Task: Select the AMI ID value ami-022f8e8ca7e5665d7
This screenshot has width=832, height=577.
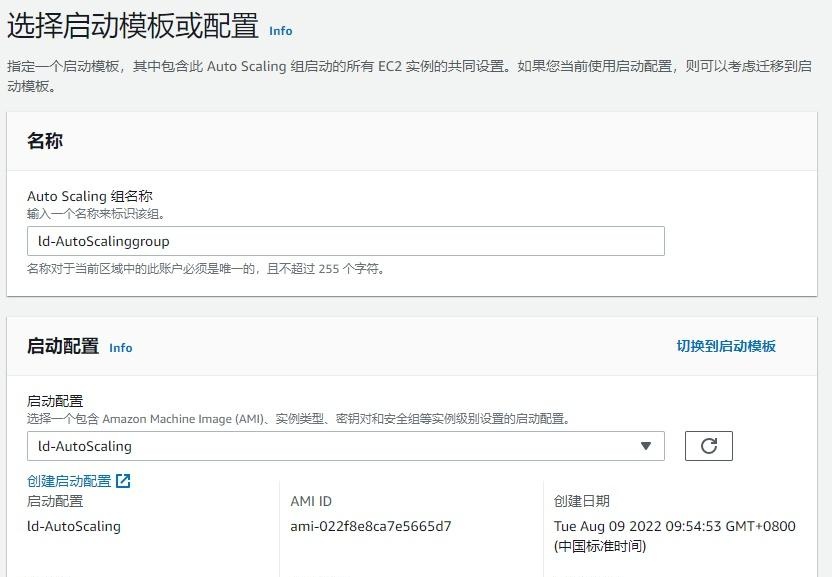Action: click(x=357, y=527)
